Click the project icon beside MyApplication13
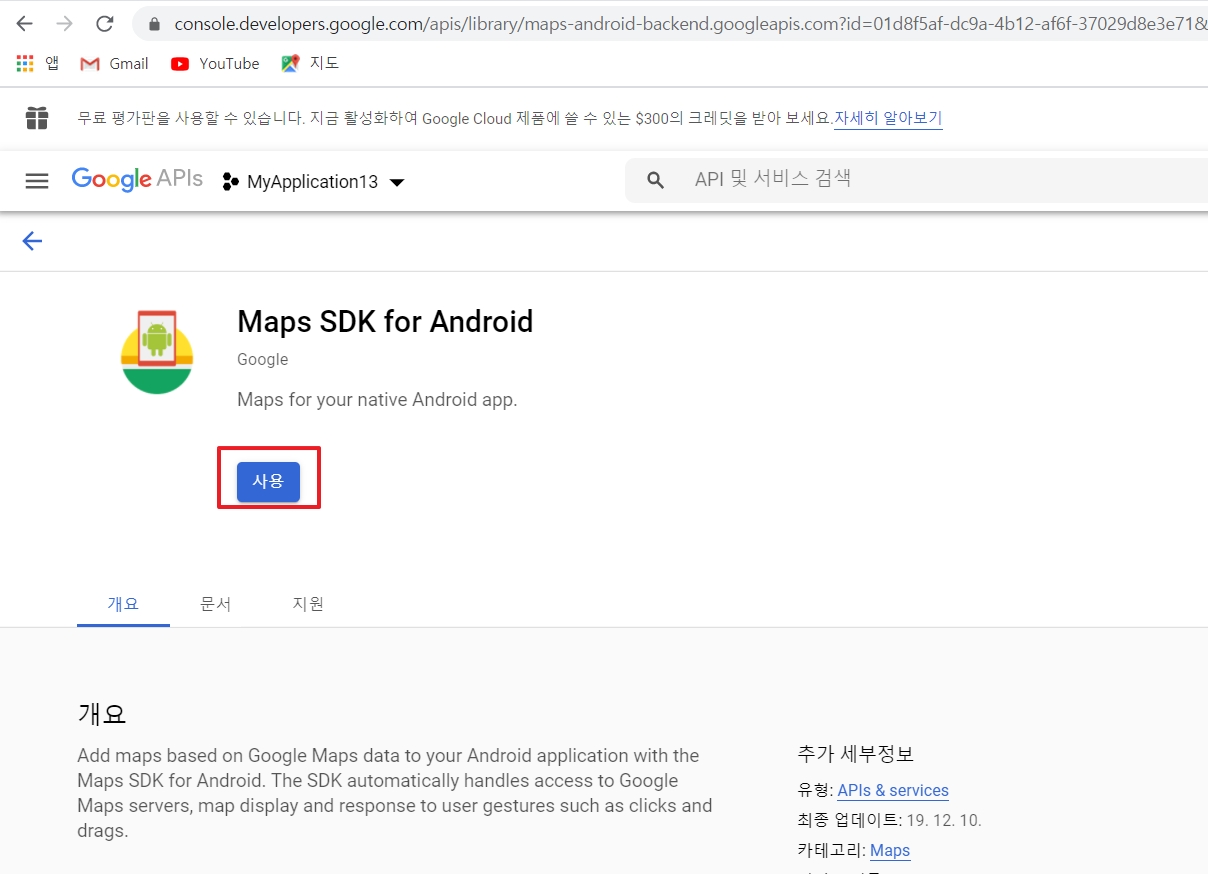The image size is (1208, 874). tap(230, 182)
